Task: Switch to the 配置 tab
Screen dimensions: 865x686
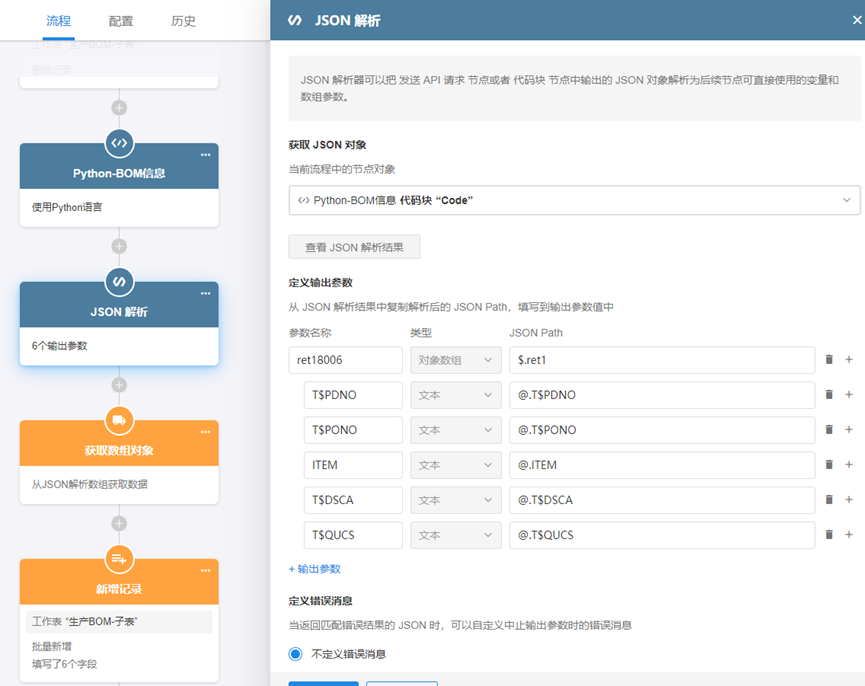Action: coord(120,21)
